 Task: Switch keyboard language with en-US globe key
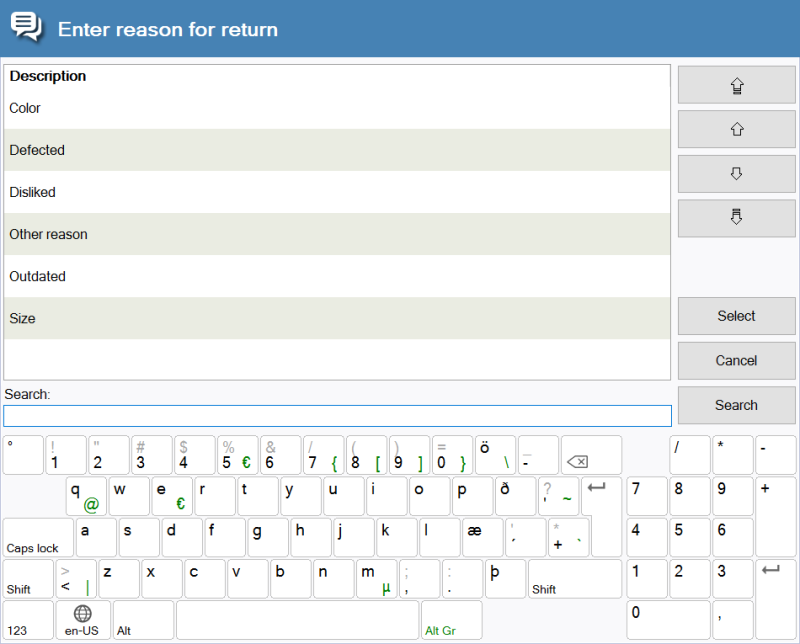point(82,620)
